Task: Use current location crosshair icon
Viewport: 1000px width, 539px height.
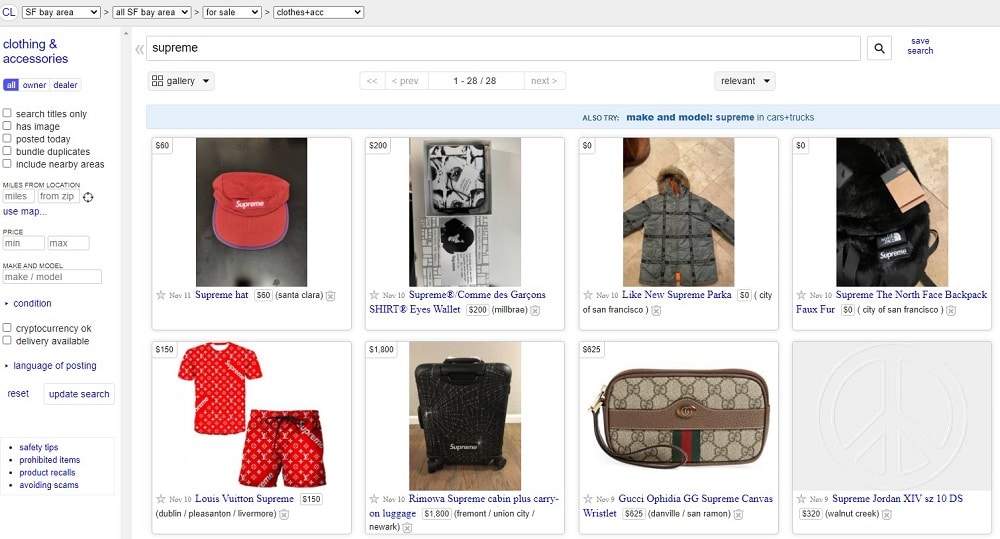Action: (88, 197)
